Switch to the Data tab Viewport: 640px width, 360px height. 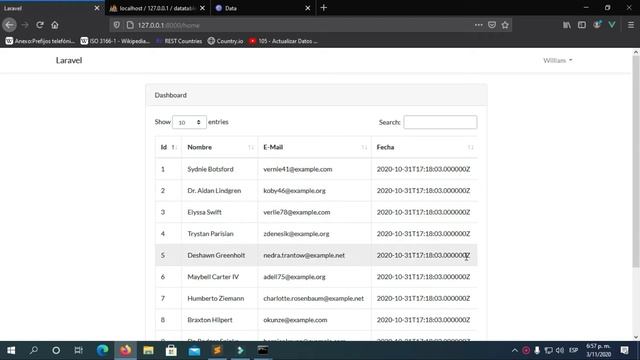(x=263, y=8)
